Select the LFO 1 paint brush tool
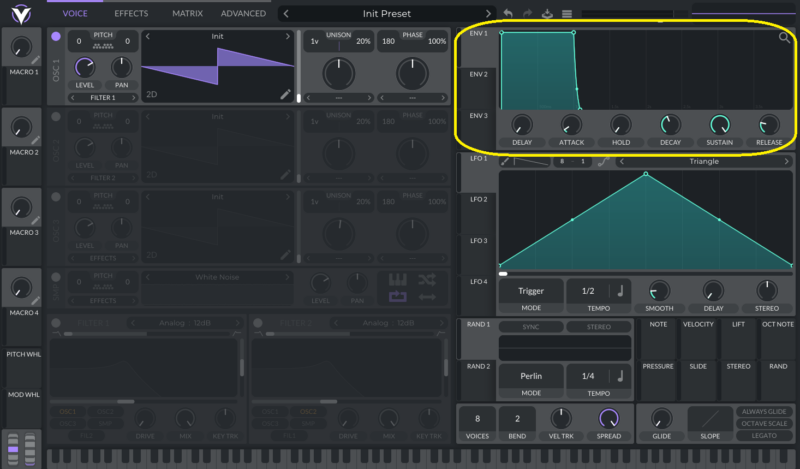Screen dimensions: 800x469 (x=506, y=161)
